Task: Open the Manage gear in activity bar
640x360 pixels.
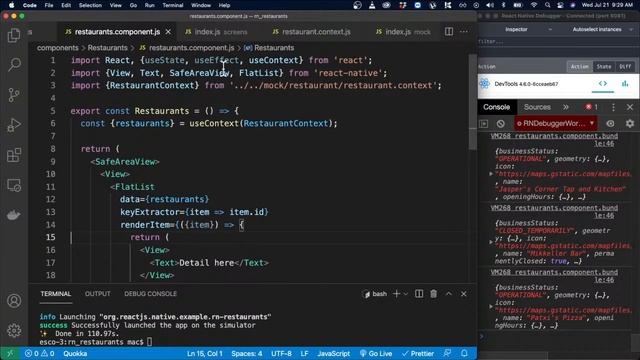Action: tap(14, 330)
